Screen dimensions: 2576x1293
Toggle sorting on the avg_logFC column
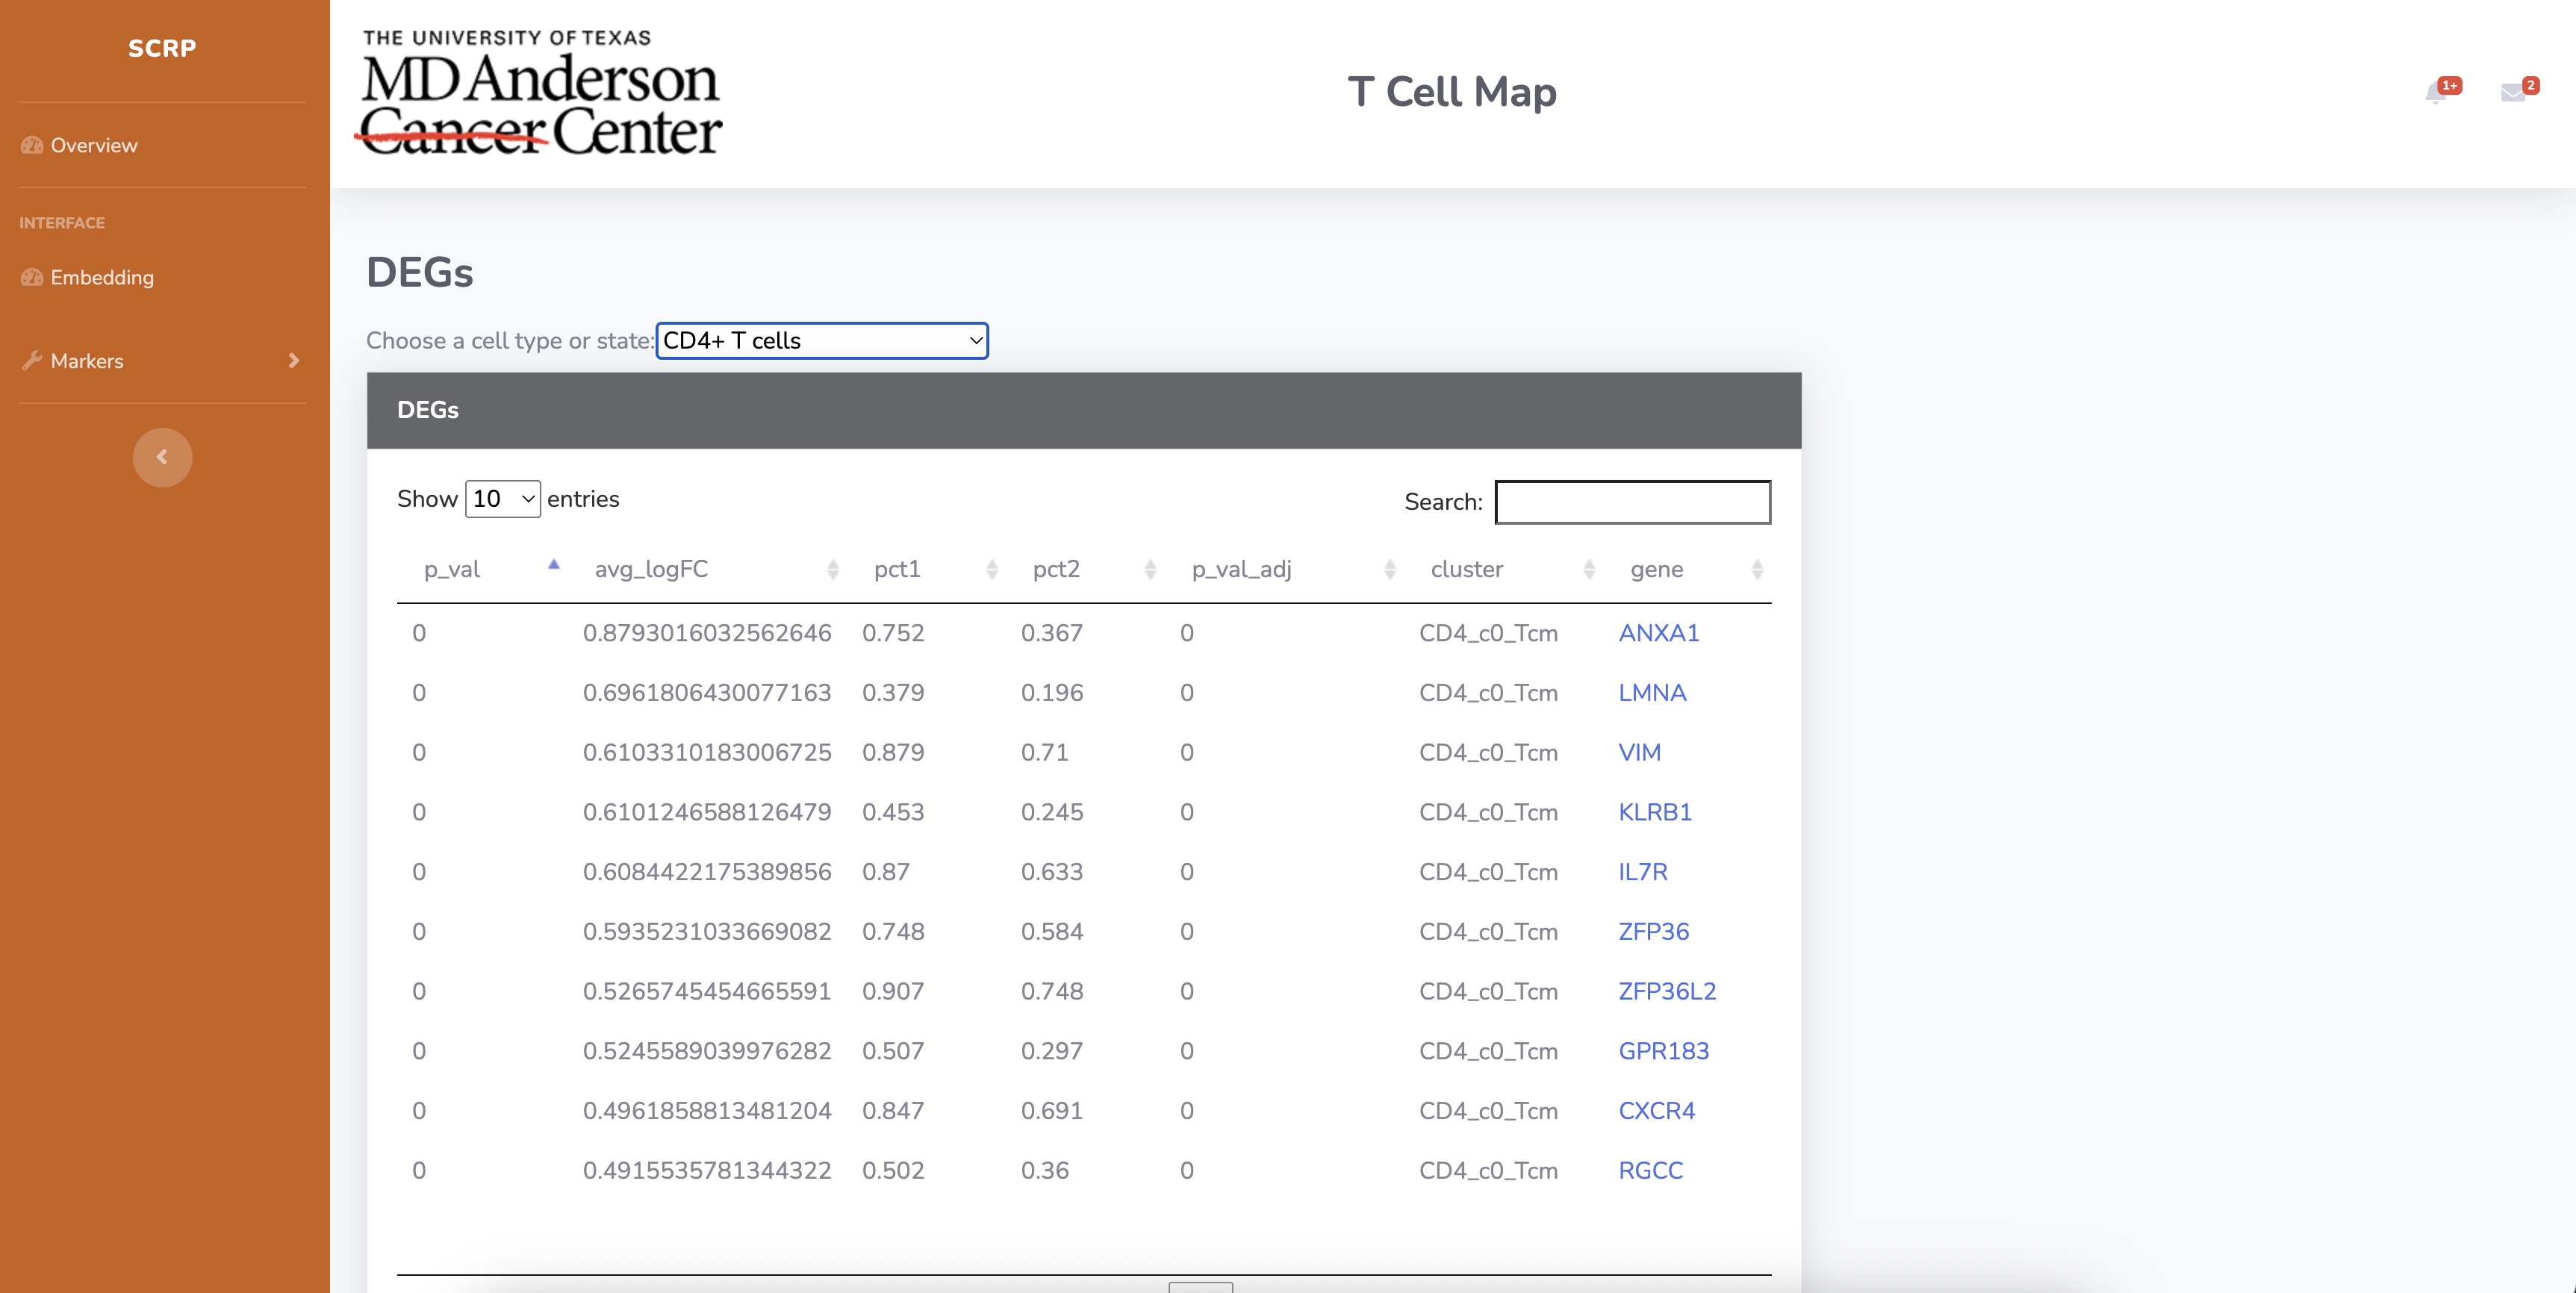click(x=833, y=569)
